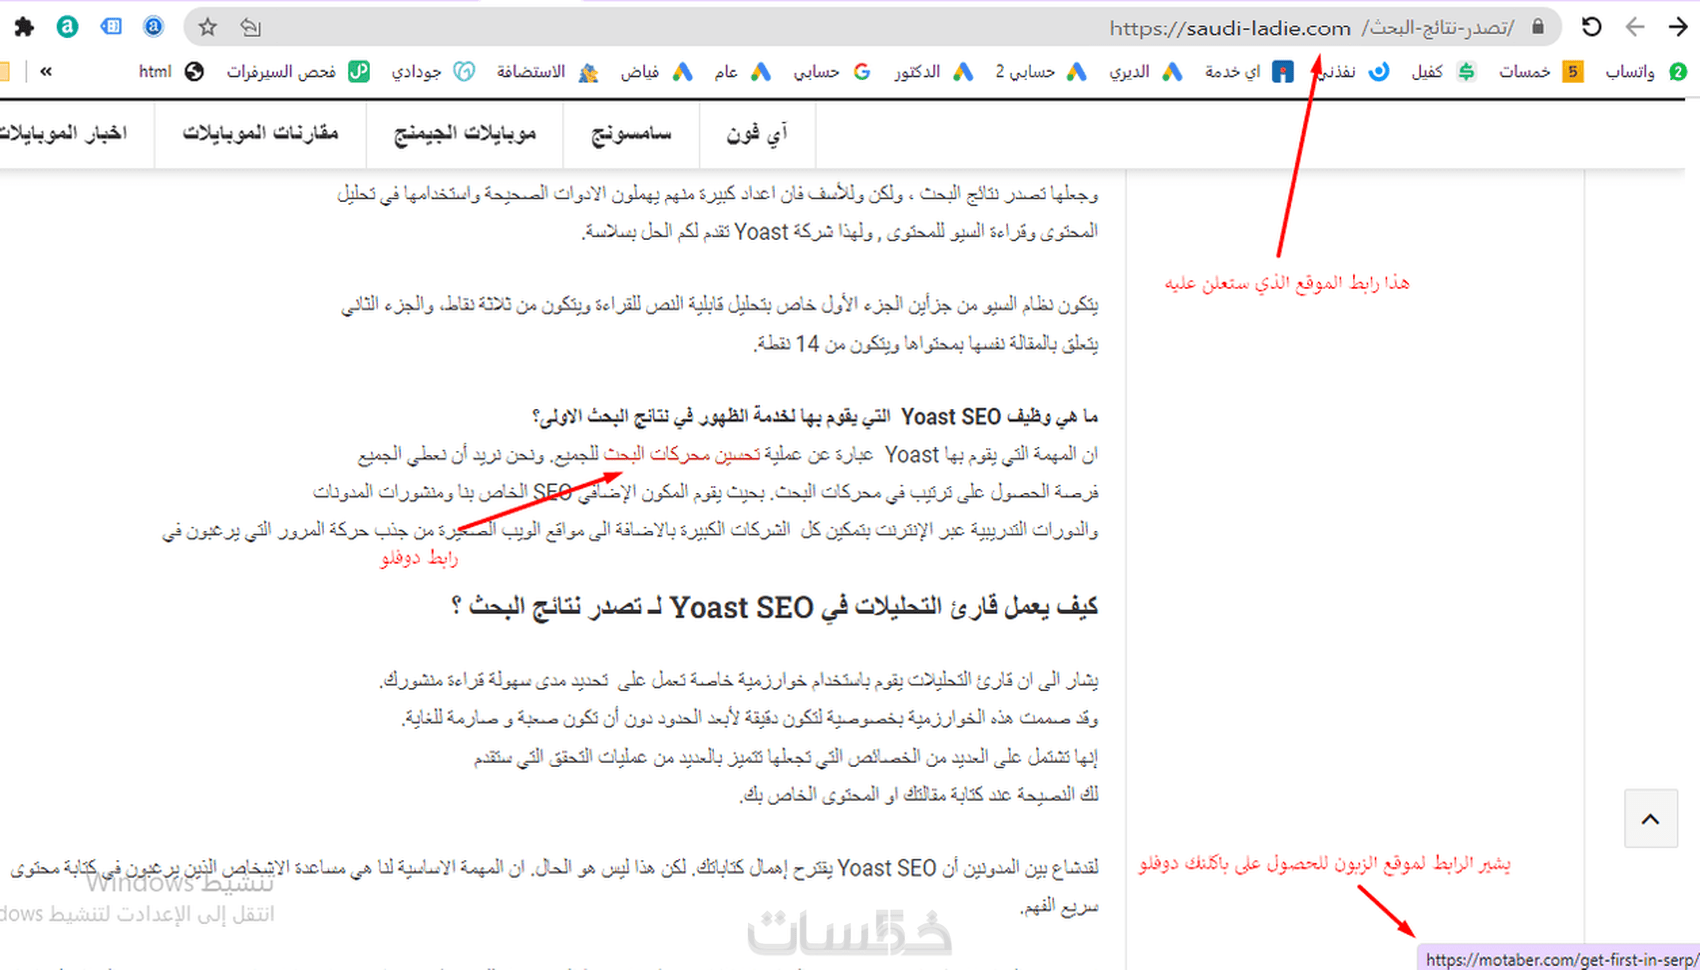The image size is (1700, 970).
Task: Click the blue circled-a extension icon
Action: pyautogui.click(x=153, y=27)
